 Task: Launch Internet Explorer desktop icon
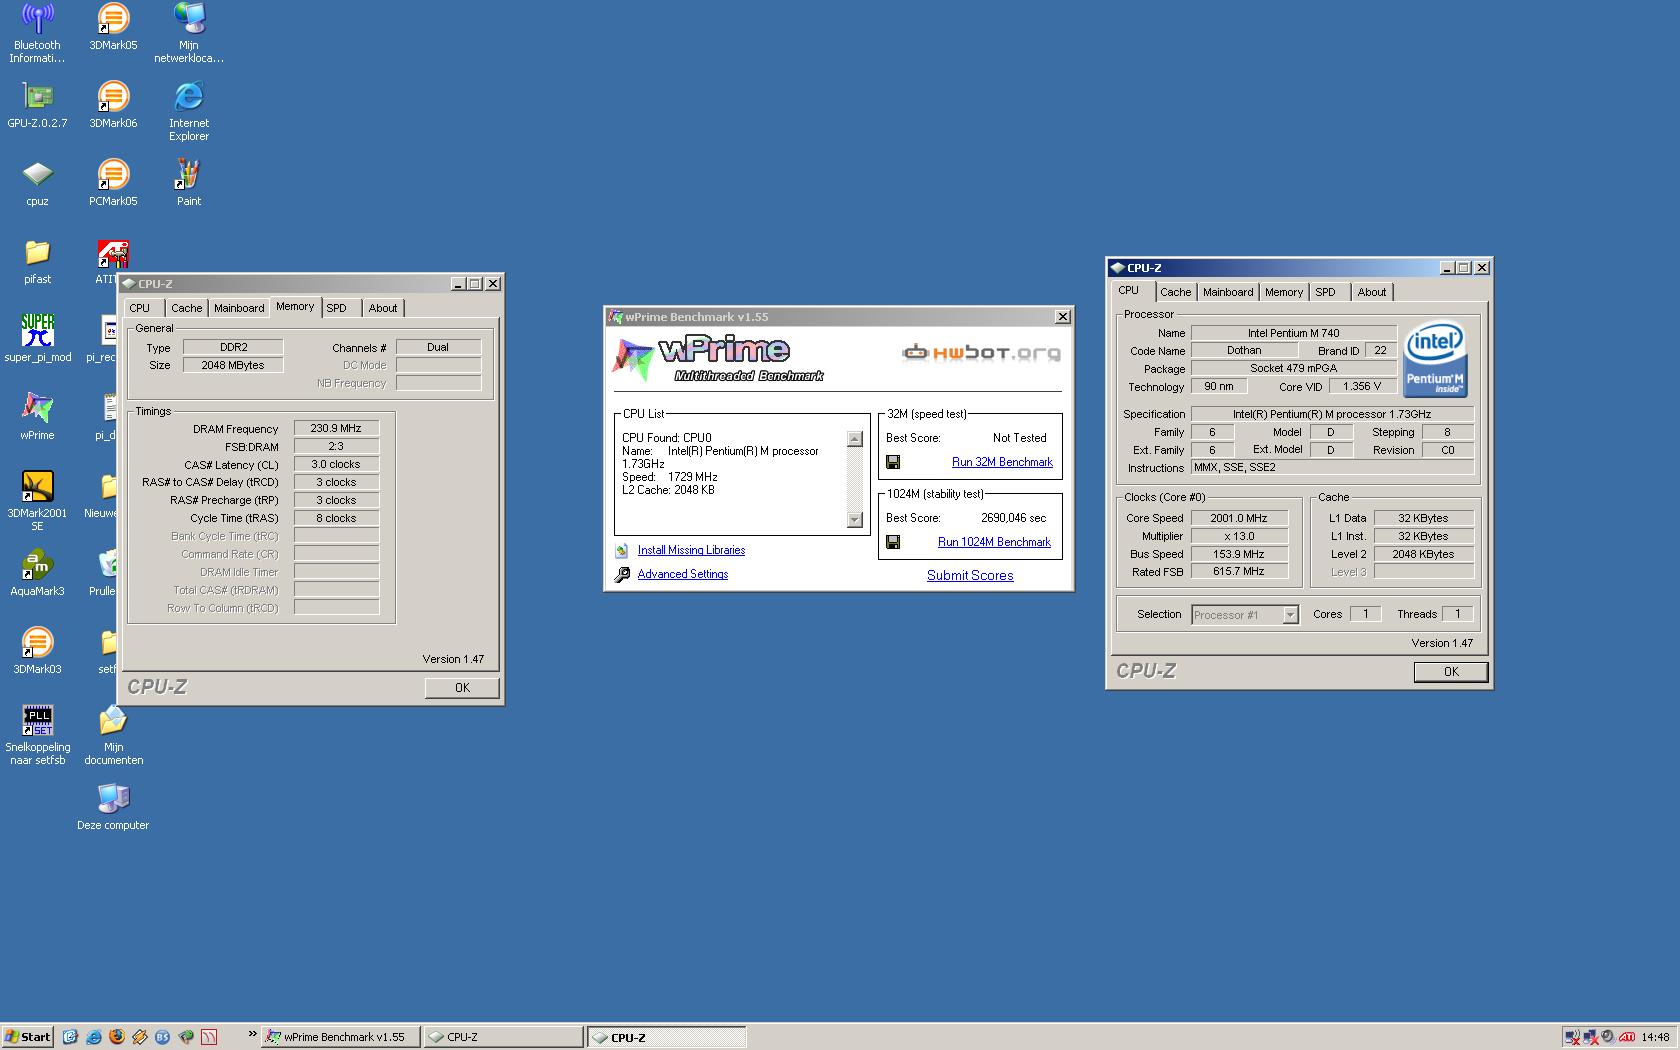point(188,111)
